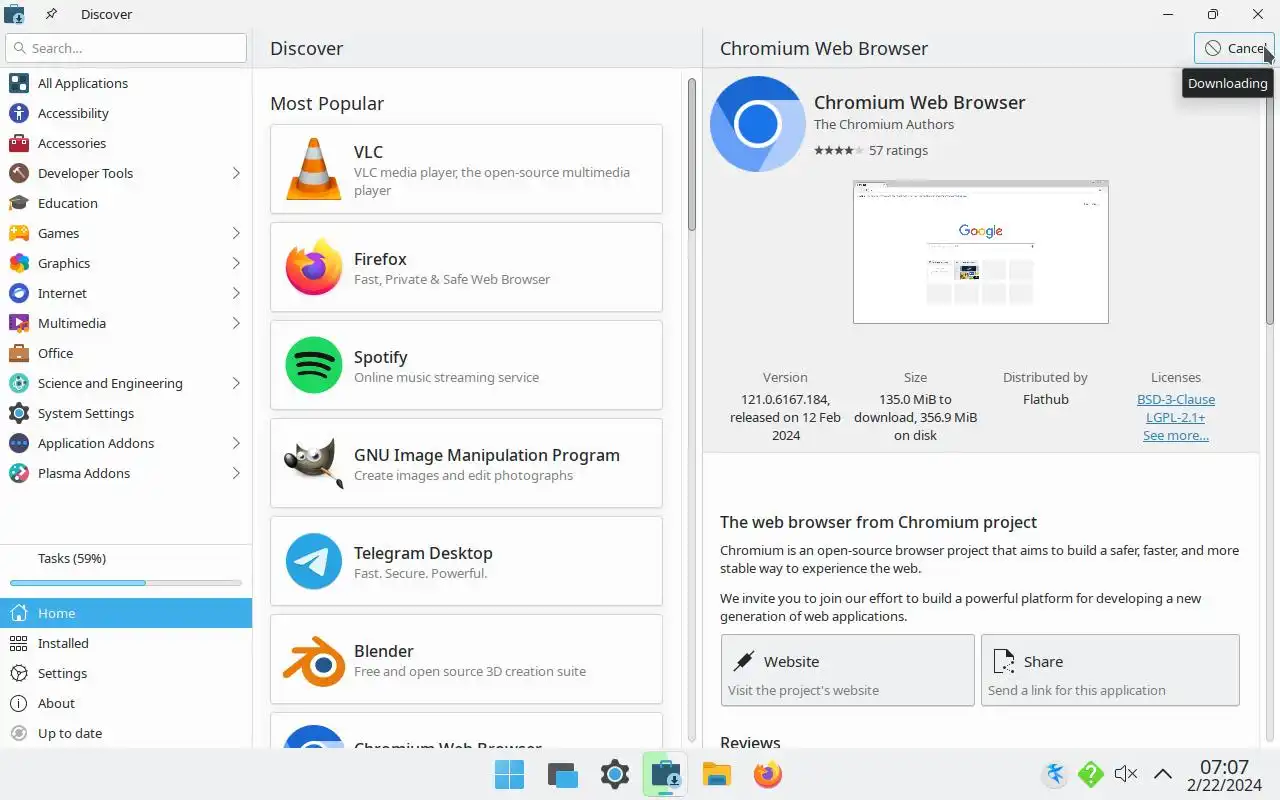Expand Science and Engineering subcategories
1280x800 pixels.
pyautogui.click(x=236, y=383)
